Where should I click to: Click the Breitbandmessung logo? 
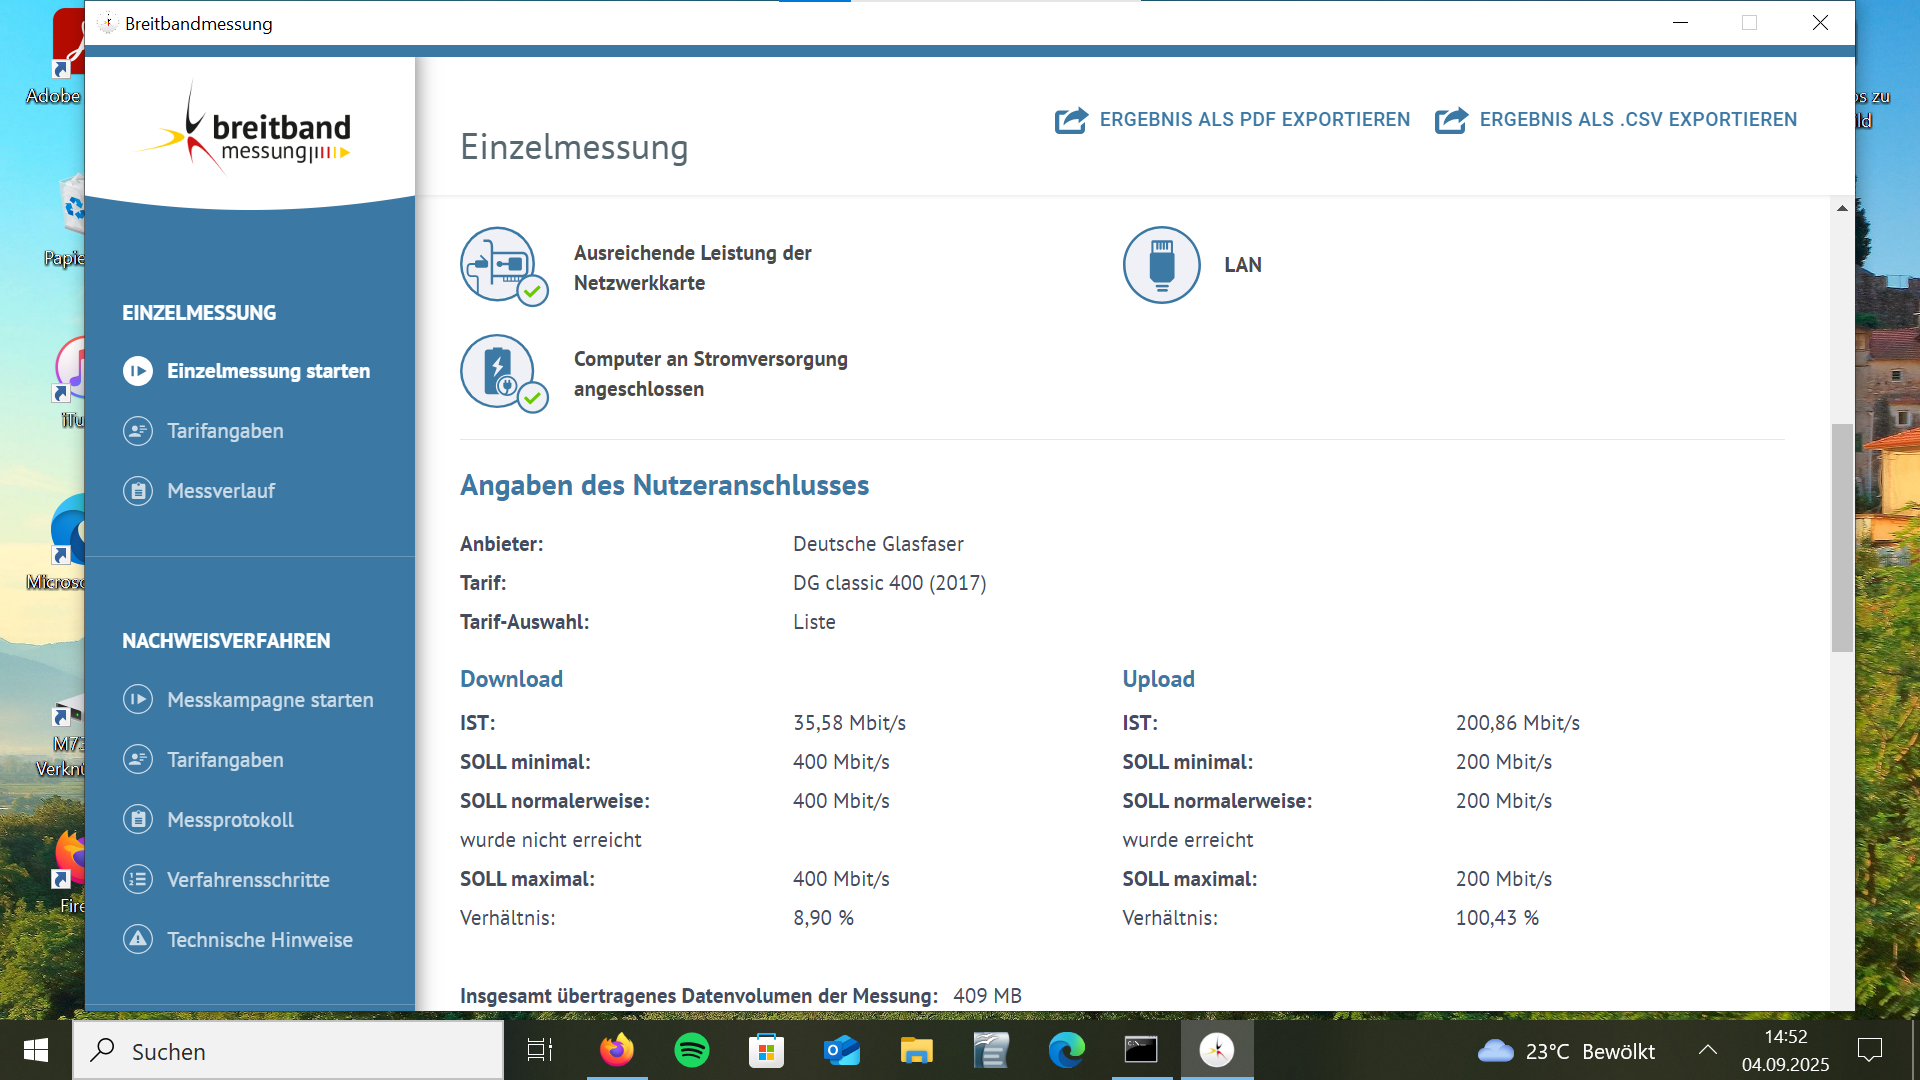pyautogui.click(x=244, y=130)
